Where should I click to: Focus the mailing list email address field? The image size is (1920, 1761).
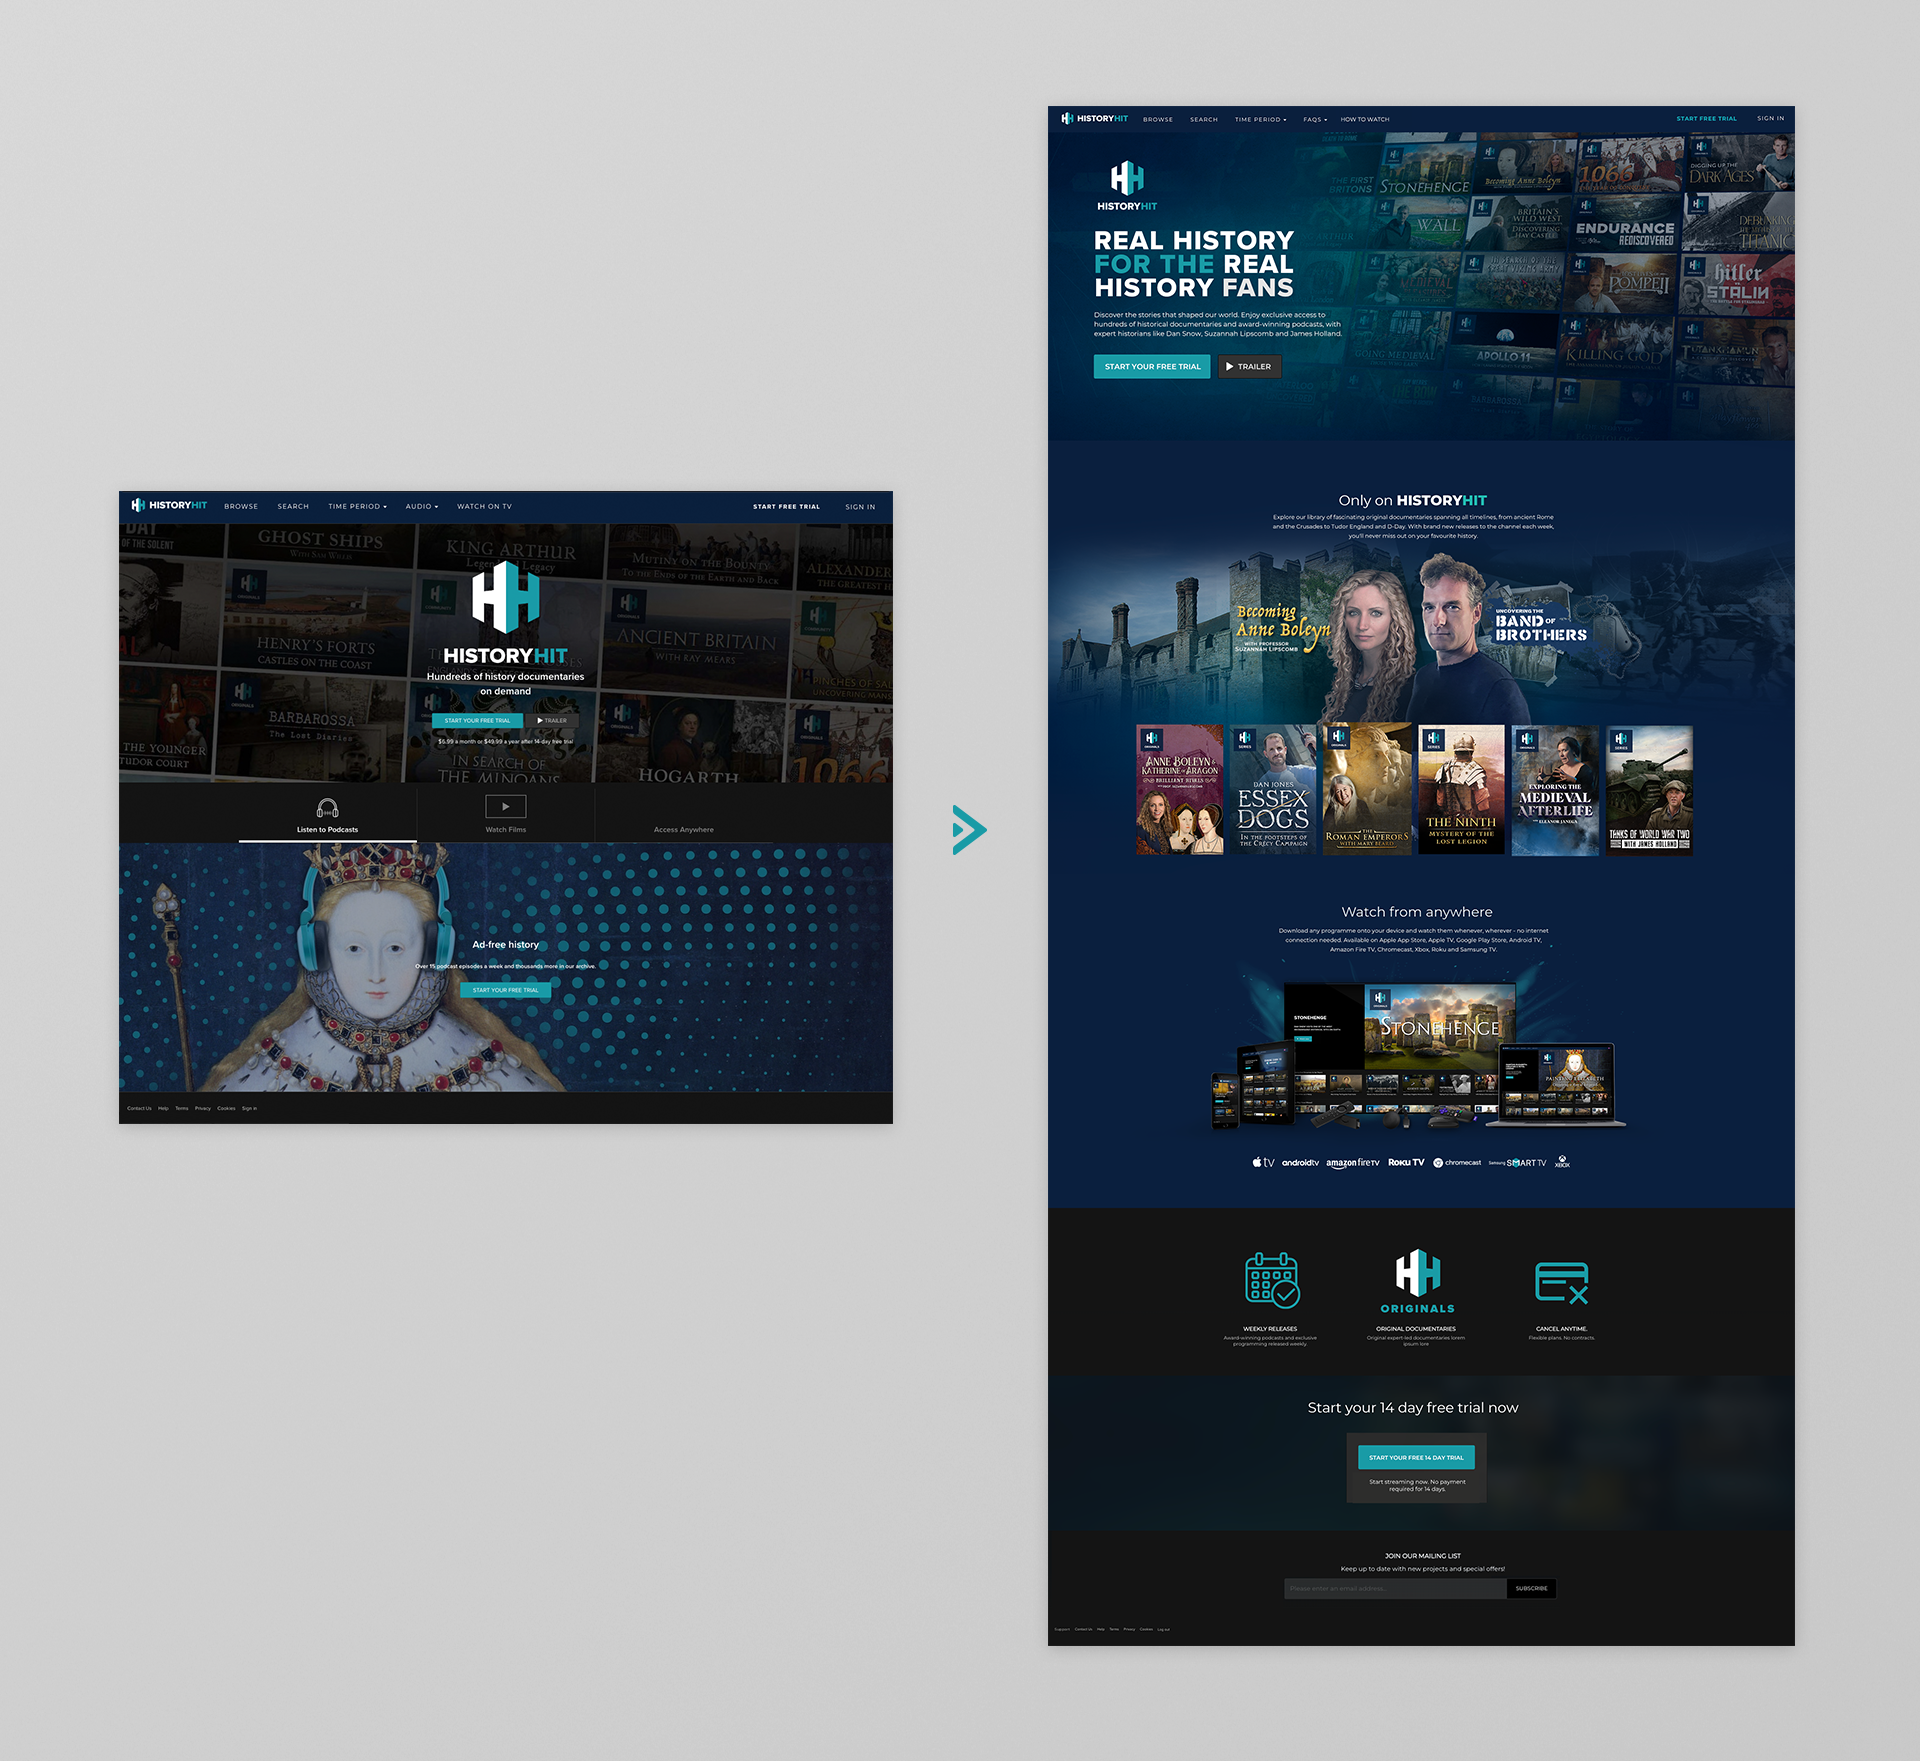(x=1395, y=1588)
